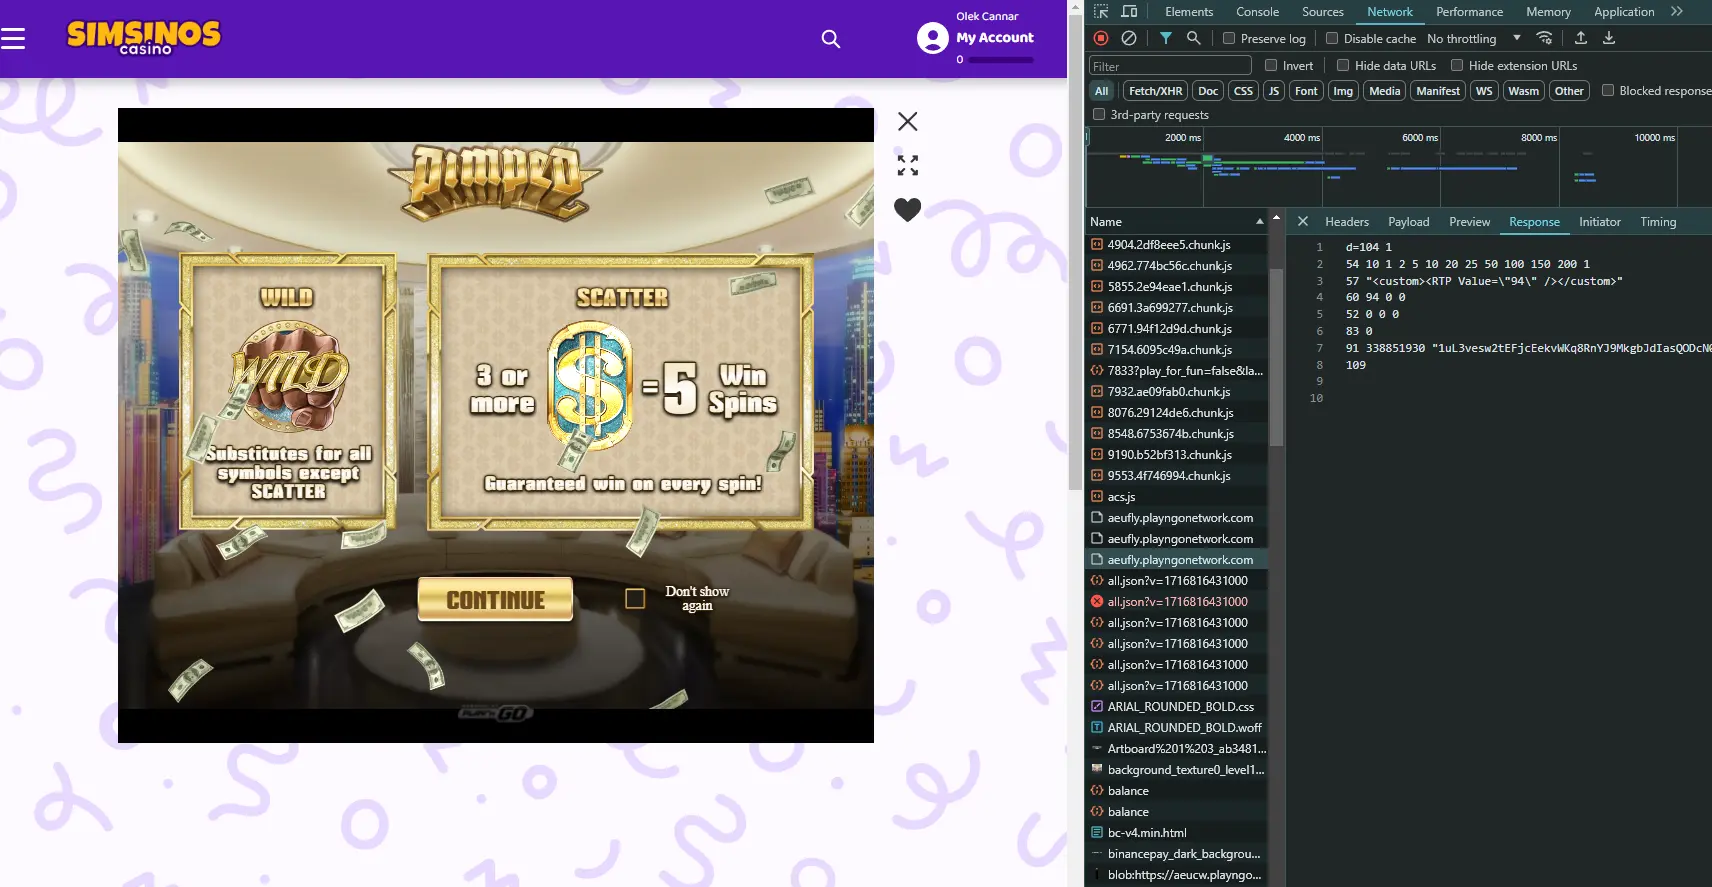The height and width of the screenshot is (887, 1712).
Task: Open the Application tab
Action: [1624, 12]
